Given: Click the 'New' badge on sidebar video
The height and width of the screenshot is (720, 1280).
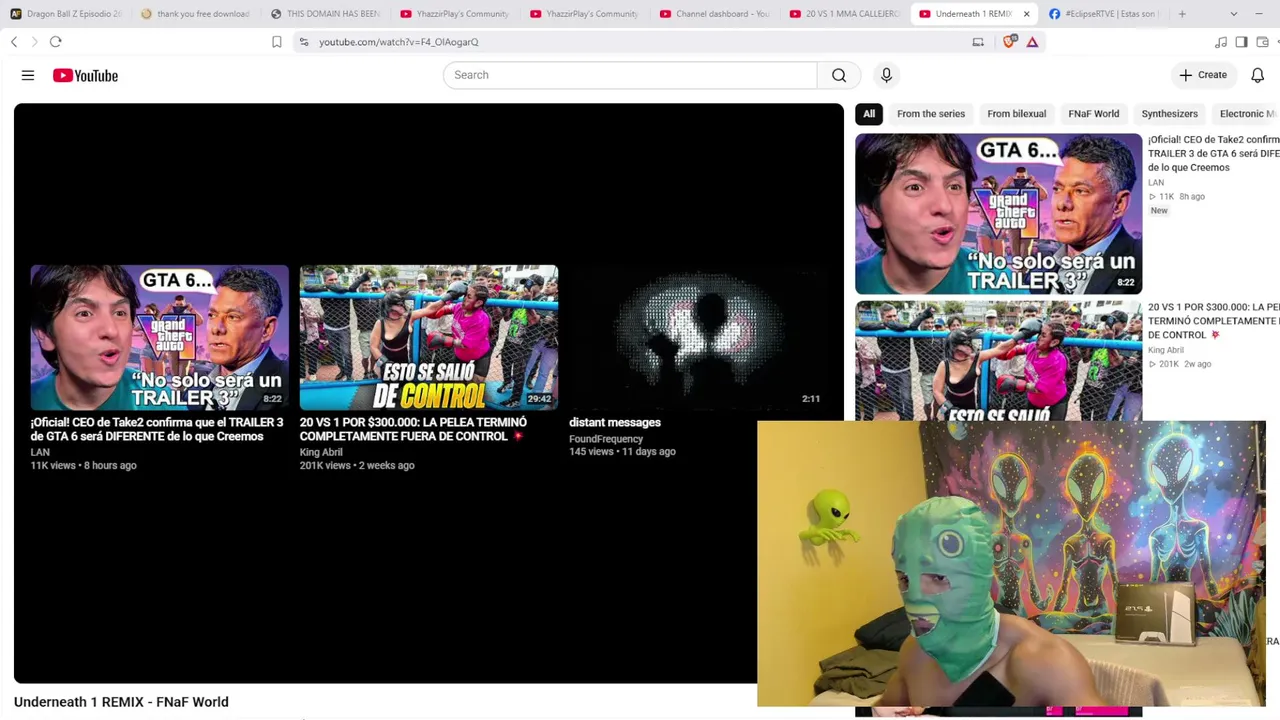Looking at the screenshot, I should [1159, 211].
